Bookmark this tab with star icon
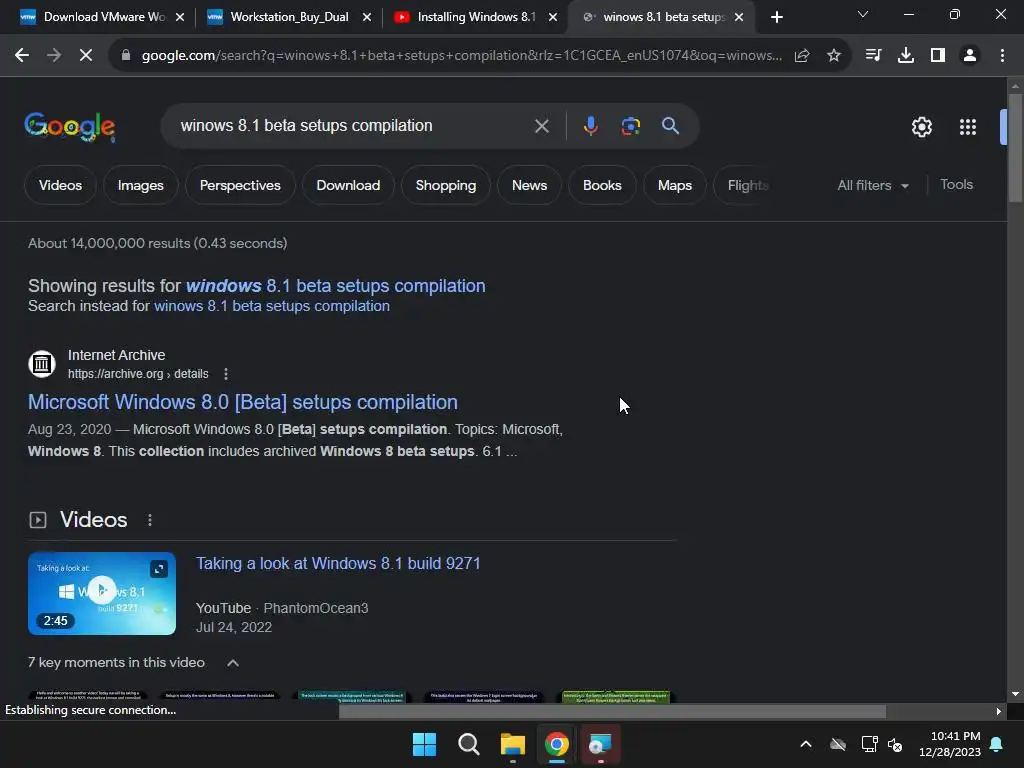Screen dimensions: 1024x768 coord(834,56)
